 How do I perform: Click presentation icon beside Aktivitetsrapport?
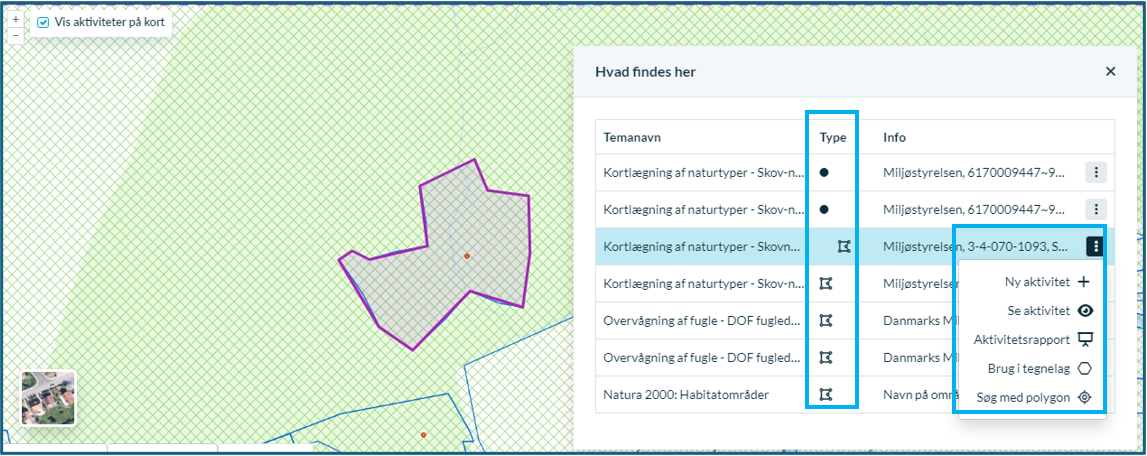click(x=1085, y=340)
